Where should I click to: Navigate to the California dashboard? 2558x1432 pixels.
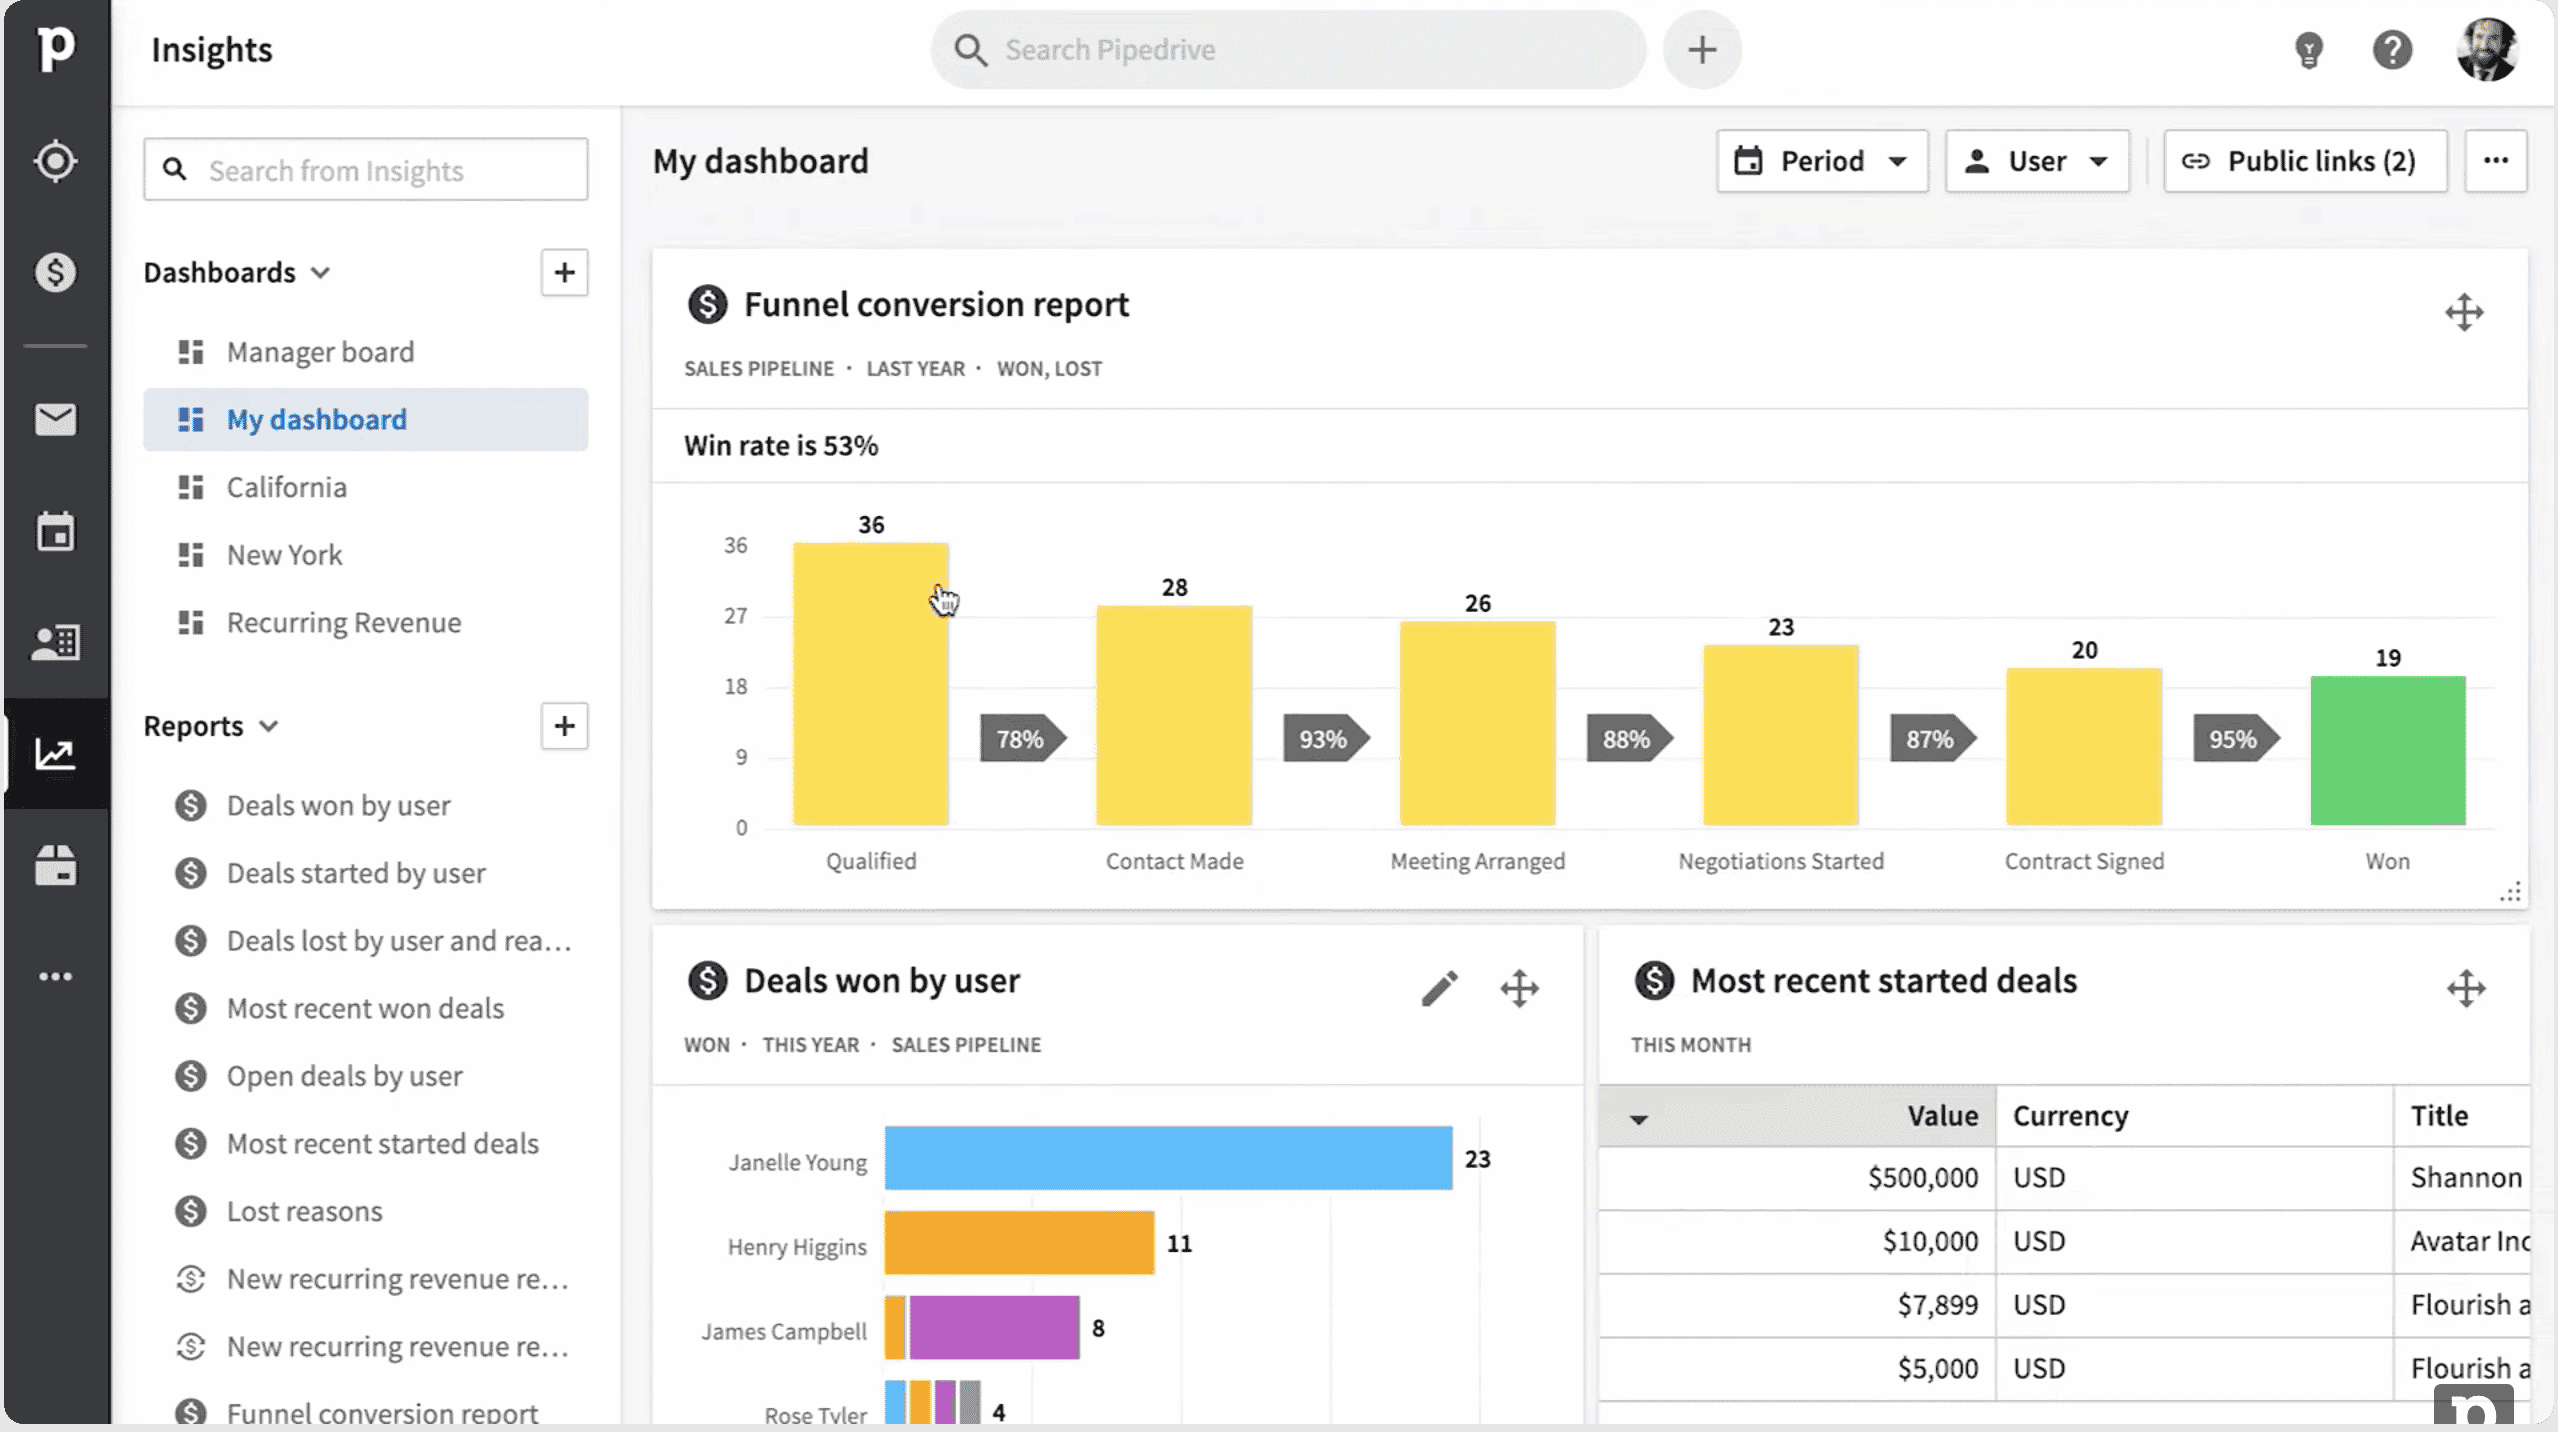(x=286, y=487)
